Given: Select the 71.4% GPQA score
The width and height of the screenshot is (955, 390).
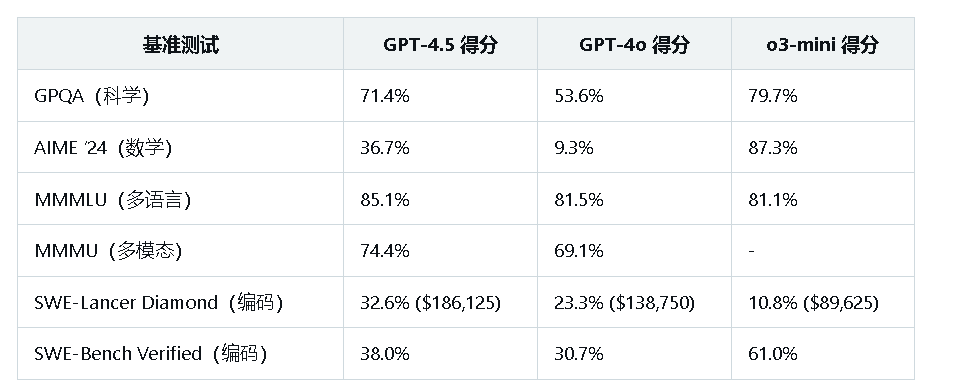Looking at the screenshot, I should coord(384,96).
